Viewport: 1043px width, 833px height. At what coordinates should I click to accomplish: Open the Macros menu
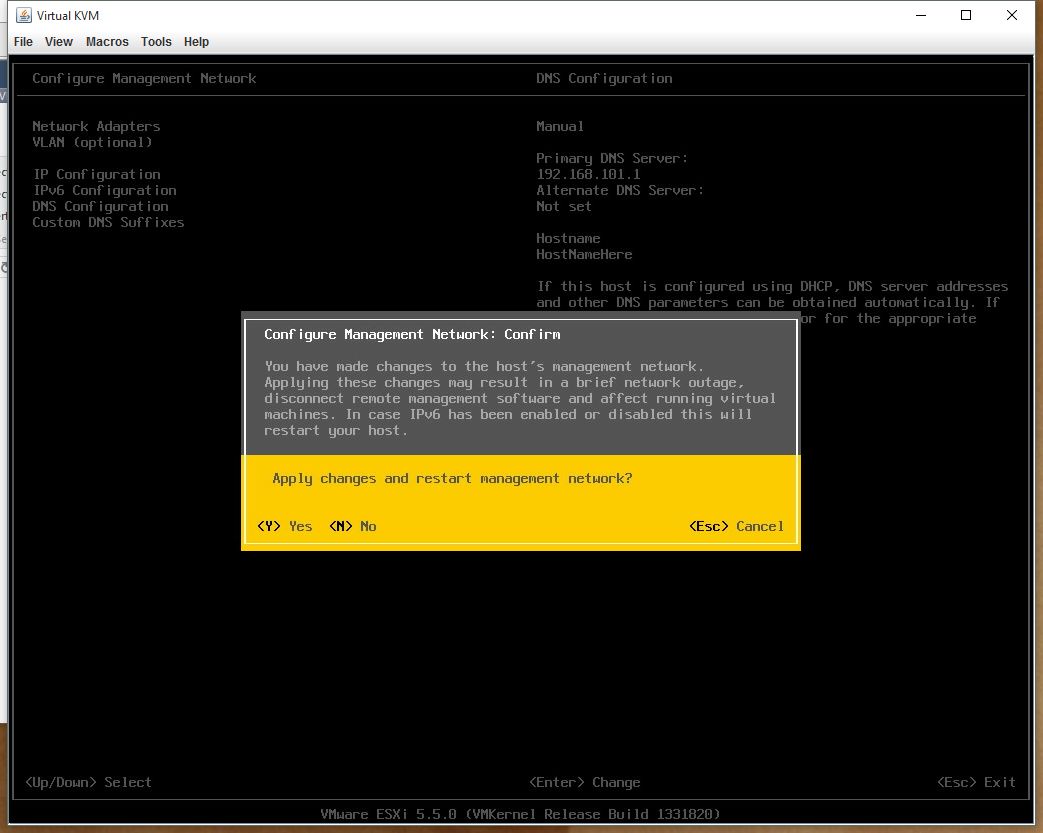(107, 42)
